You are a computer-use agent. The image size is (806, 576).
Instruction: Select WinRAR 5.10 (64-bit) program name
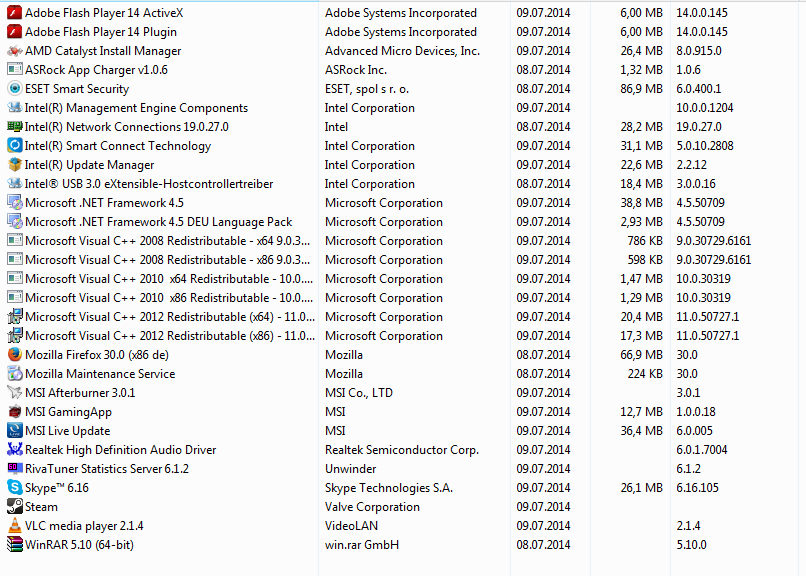click(80, 545)
